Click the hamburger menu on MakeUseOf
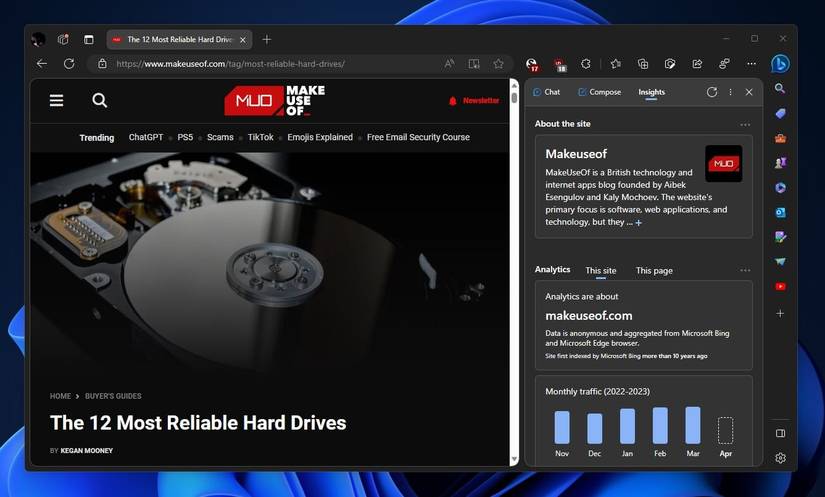825x497 pixels. coord(57,100)
